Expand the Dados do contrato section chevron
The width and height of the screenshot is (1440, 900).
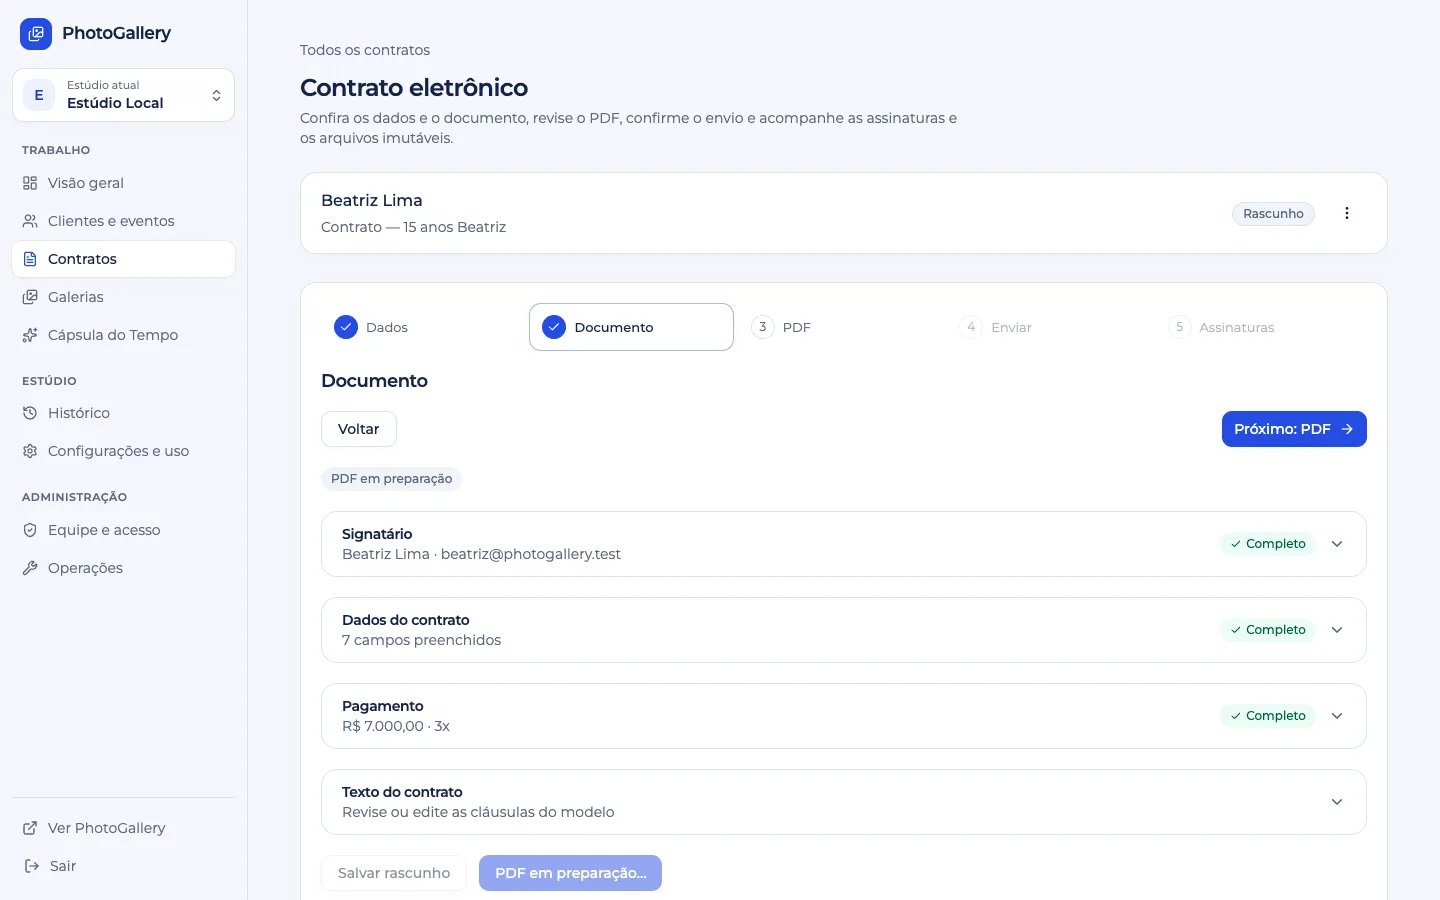point(1337,630)
